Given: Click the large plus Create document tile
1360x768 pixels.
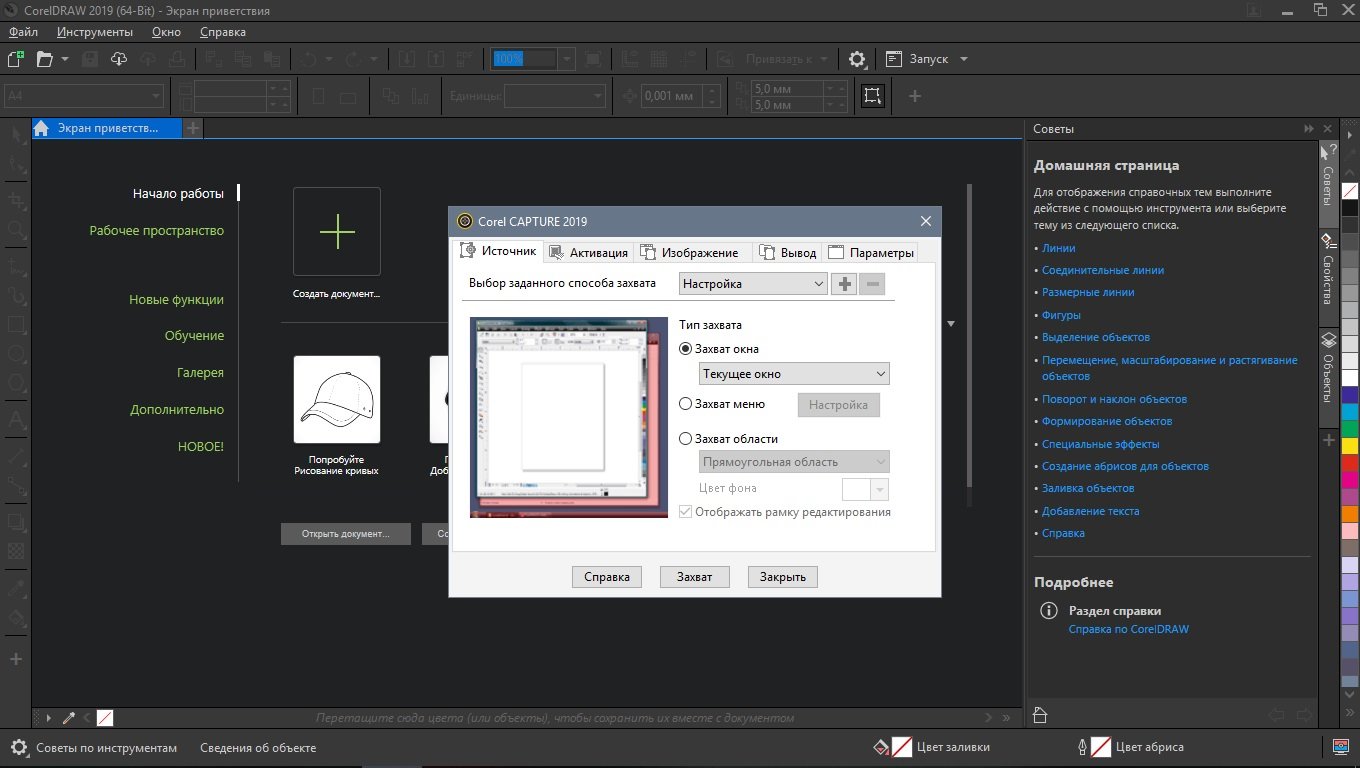Looking at the screenshot, I should click(x=337, y=231).
